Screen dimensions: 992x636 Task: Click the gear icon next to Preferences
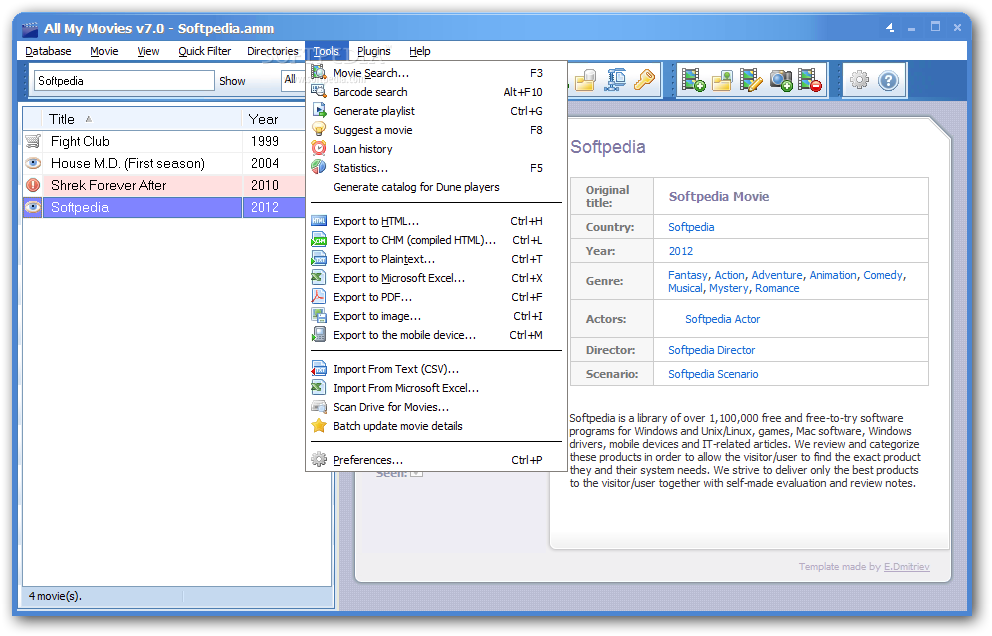pyautogui.click(x=319, y=460)
